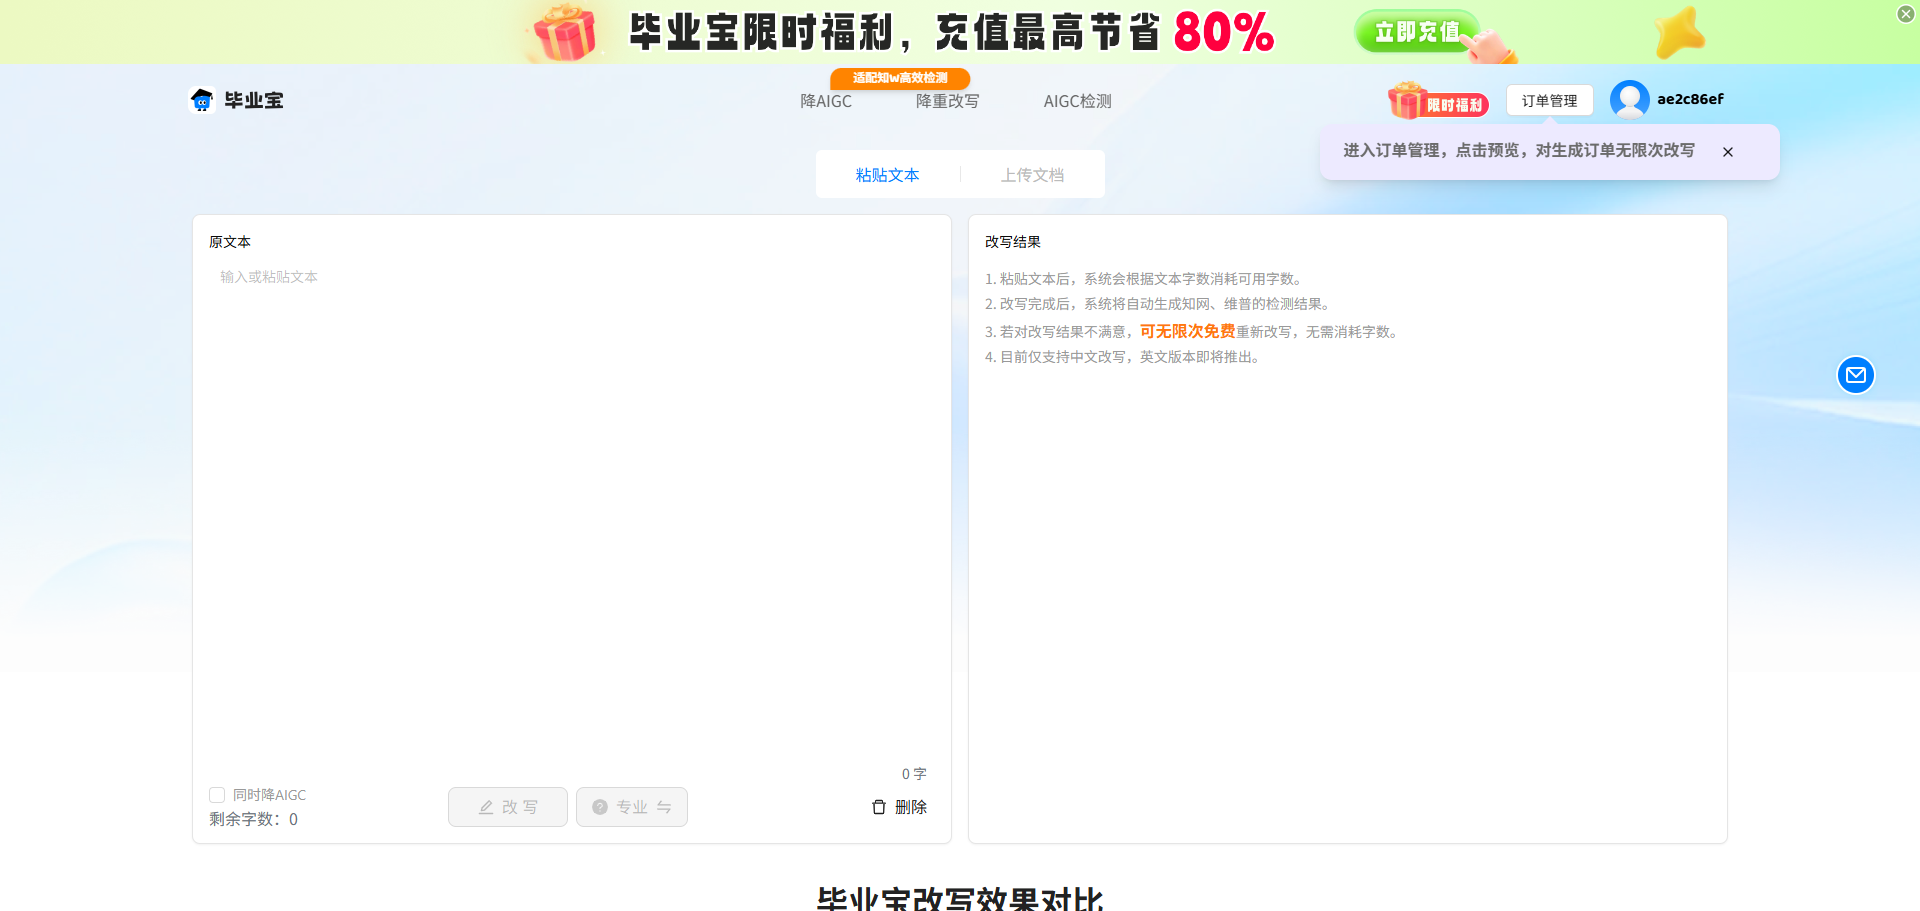Click the orange 适配知w高效检测 badge
Screen dimensions: 1920x911
(900, 78)
